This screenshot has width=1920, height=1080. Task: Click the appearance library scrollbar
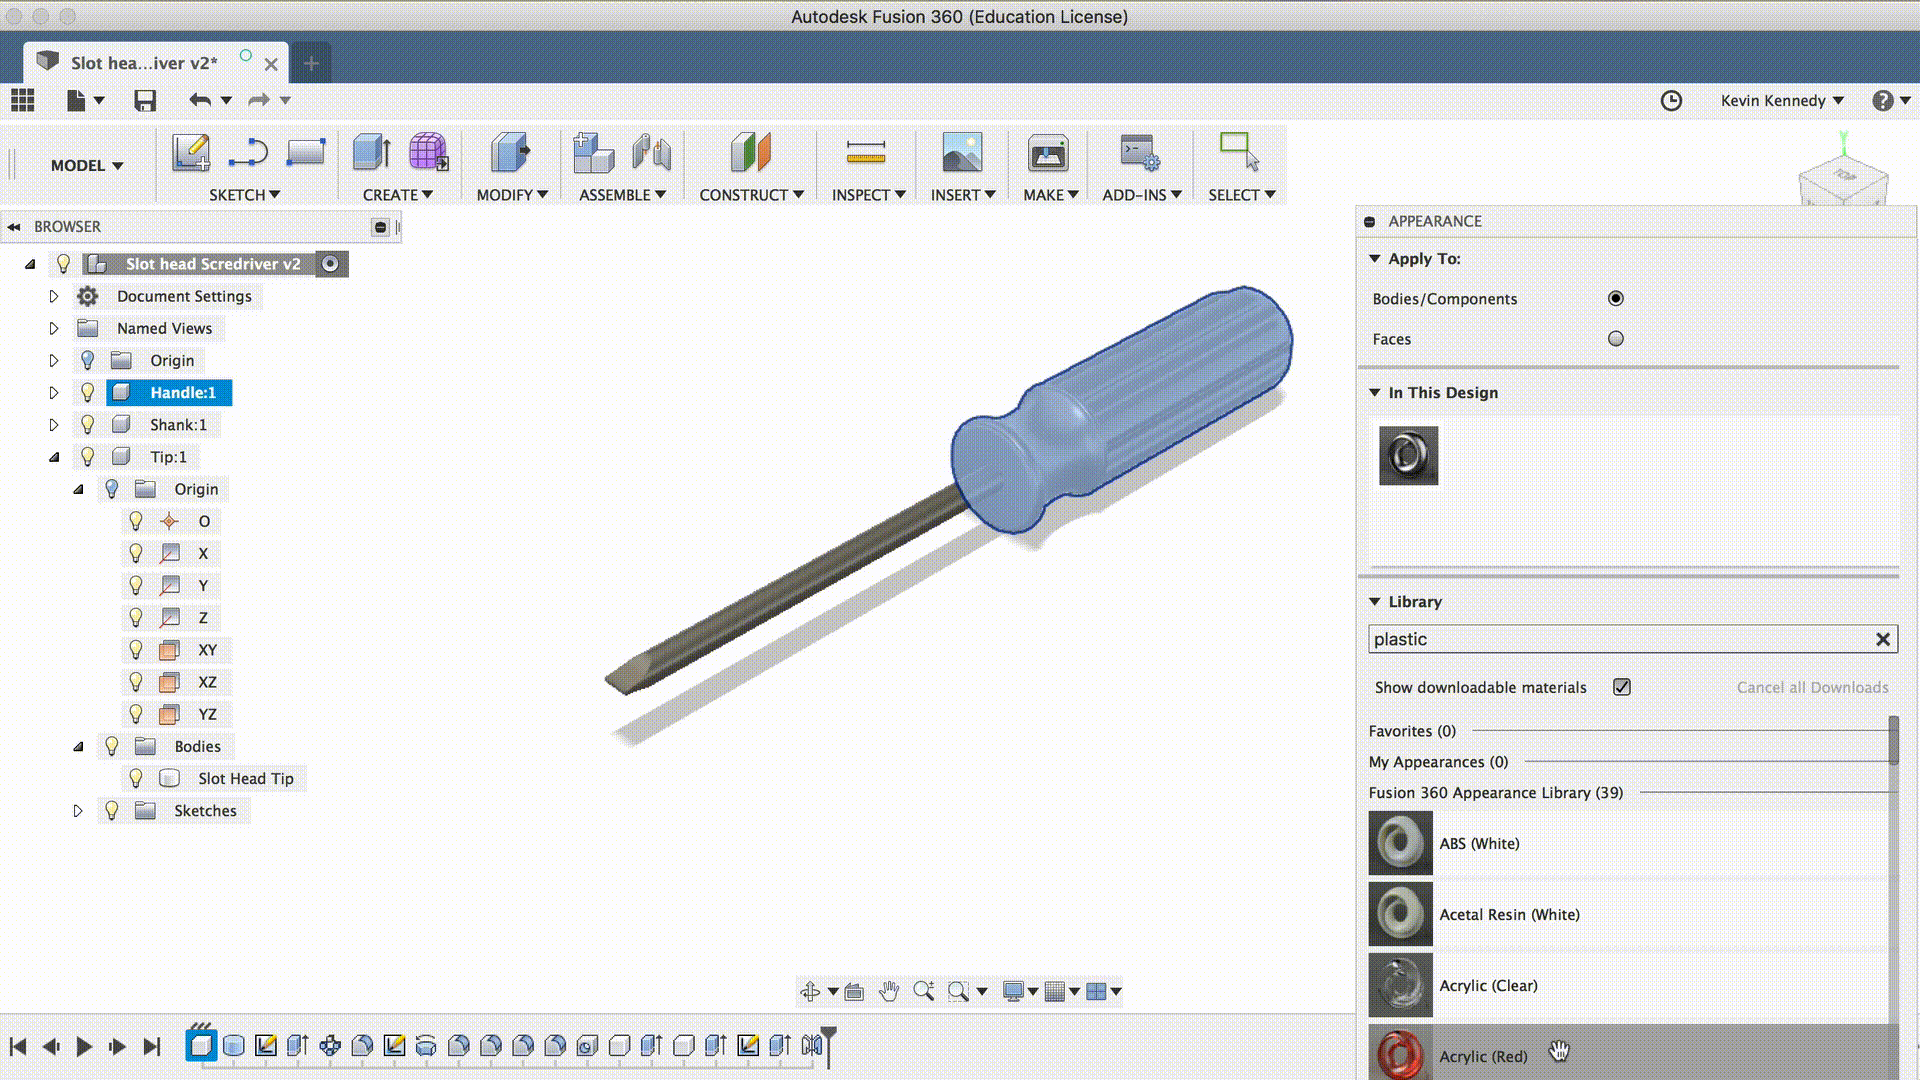pos(1893,740)
